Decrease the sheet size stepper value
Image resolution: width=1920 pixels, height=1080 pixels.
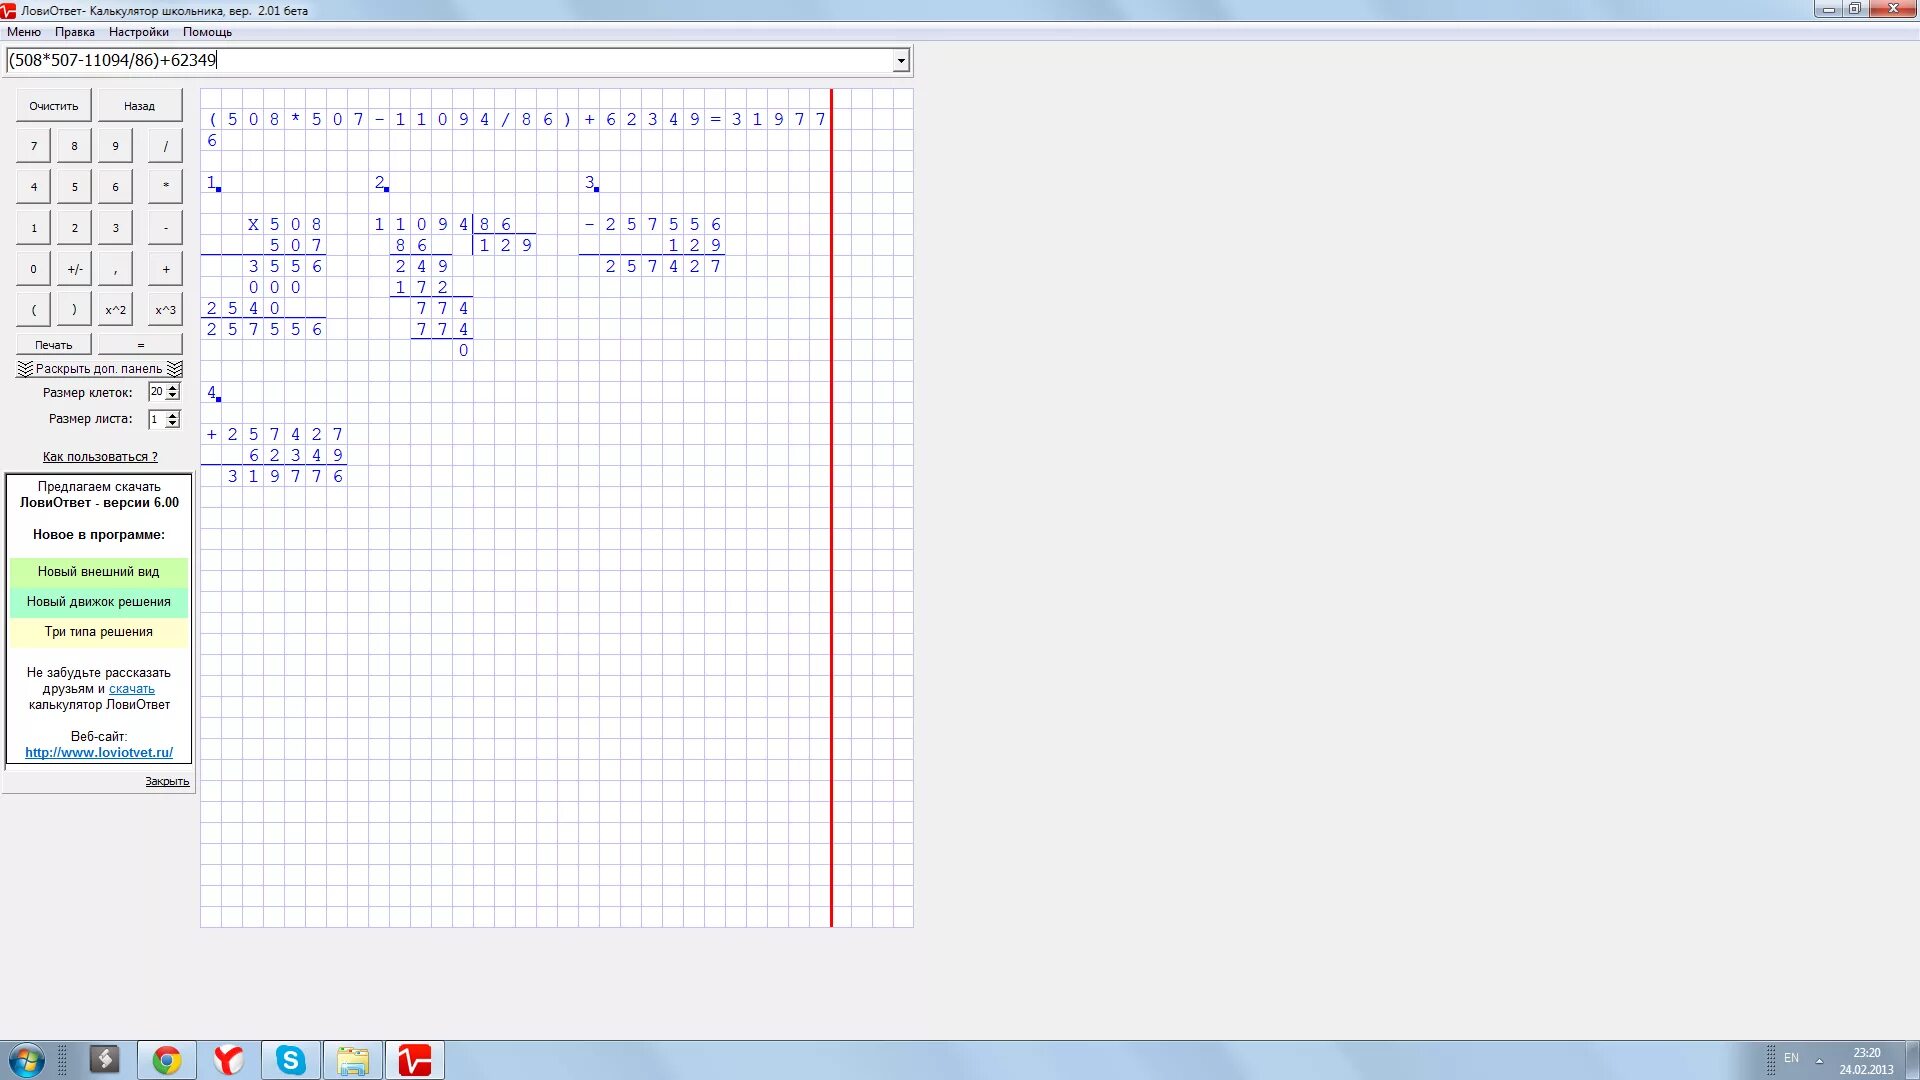click(x=173, y=424)
